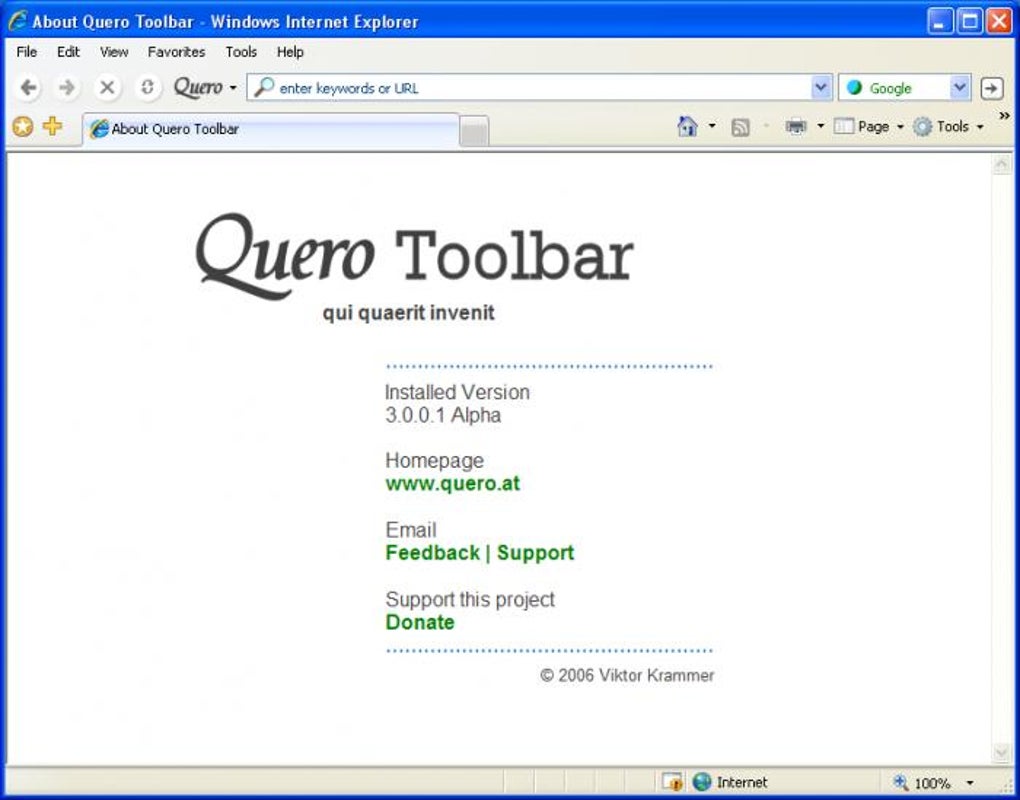The height and width of the screenshot is (800, 1020).
Task: Open the View menu
Action: click(x=114, y=52)
